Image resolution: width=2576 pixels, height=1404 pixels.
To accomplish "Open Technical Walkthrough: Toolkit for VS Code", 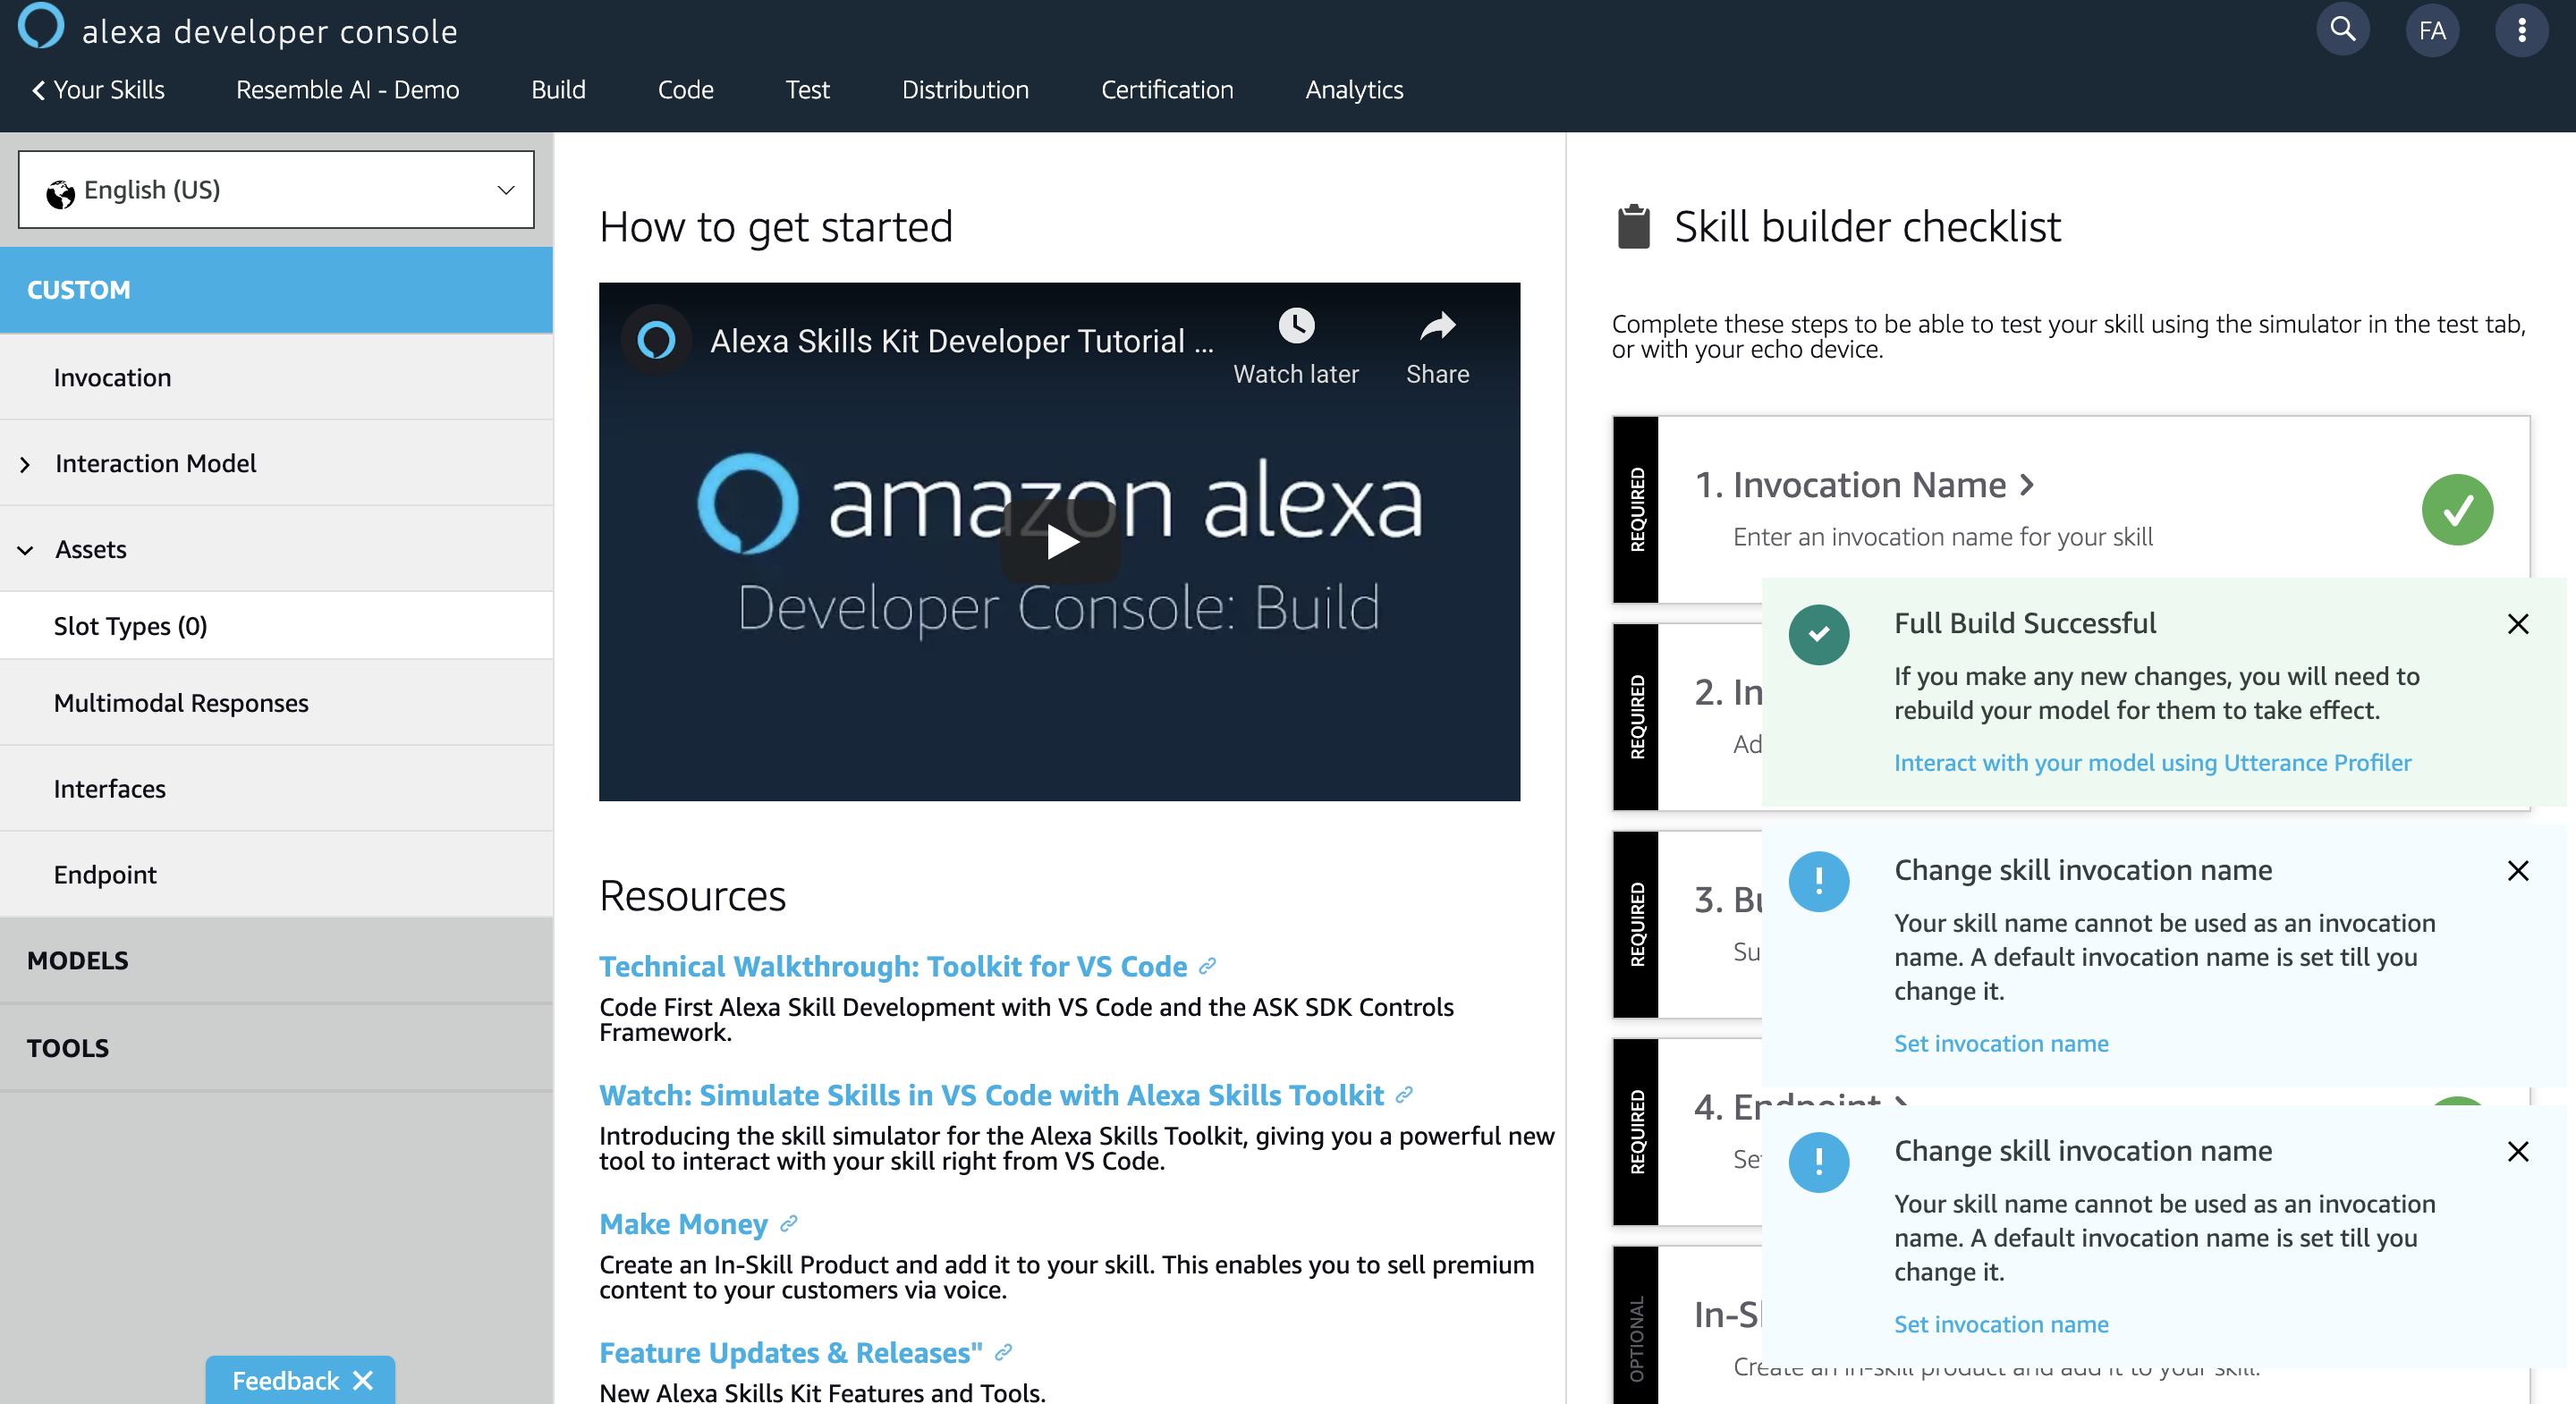I will click(892, 966).
